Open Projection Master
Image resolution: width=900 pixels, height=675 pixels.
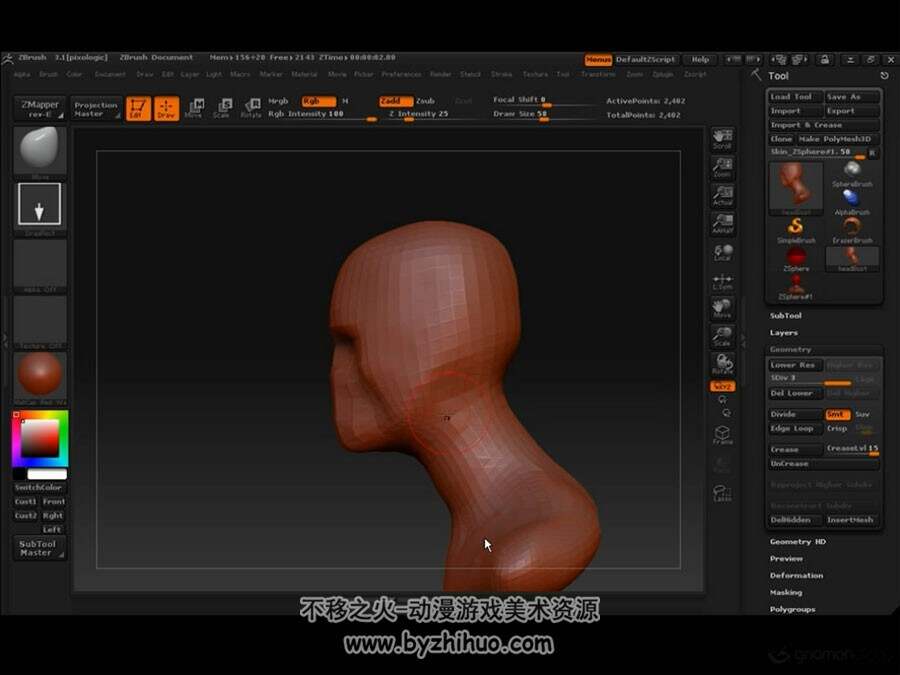(x=96, y=108)
